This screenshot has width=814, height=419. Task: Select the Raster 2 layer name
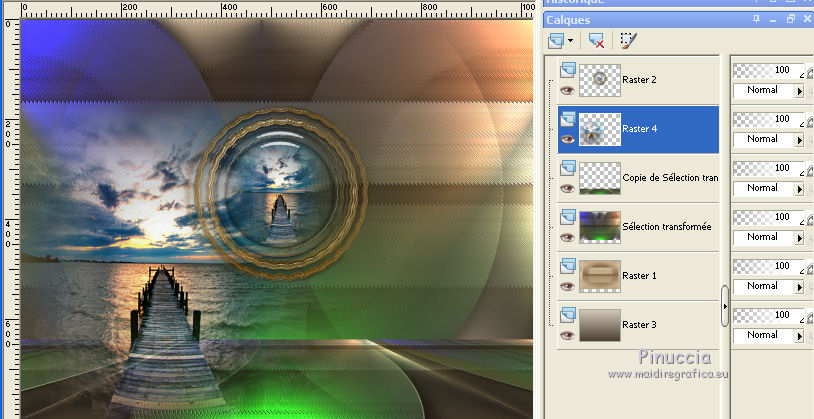[x=639, y=79]
